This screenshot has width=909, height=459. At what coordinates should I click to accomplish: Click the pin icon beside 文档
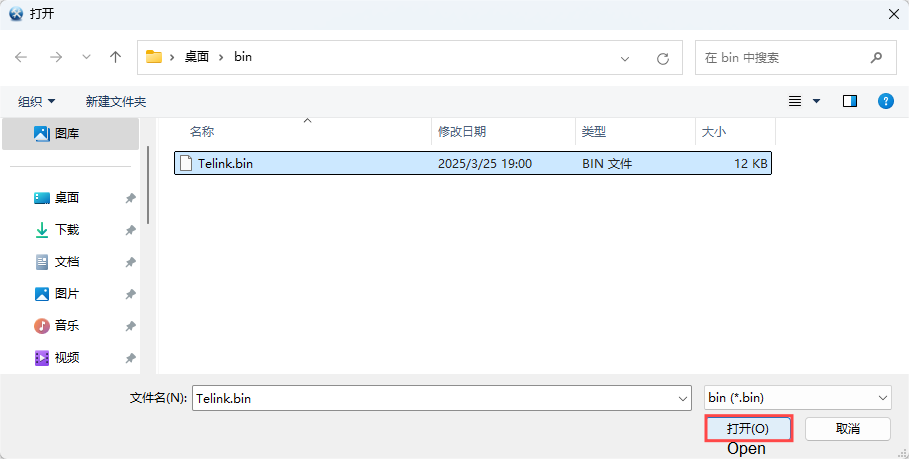[x=130, y=262]
